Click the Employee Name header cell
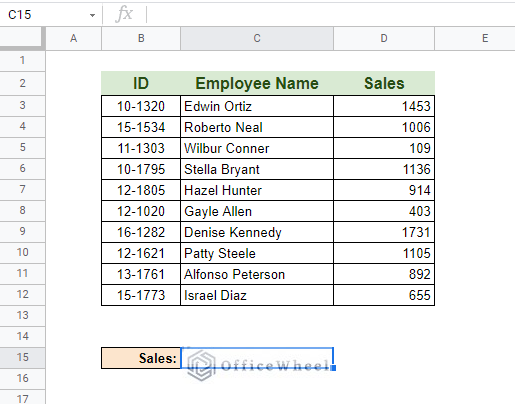The width and height of the screenshot is (515, 404). pyautogui.click(x=257, y=83)
